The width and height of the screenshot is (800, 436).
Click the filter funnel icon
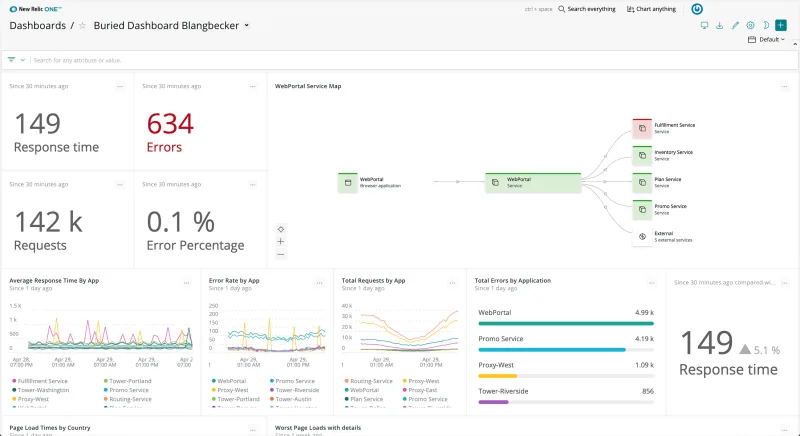[x=11, y=60]
